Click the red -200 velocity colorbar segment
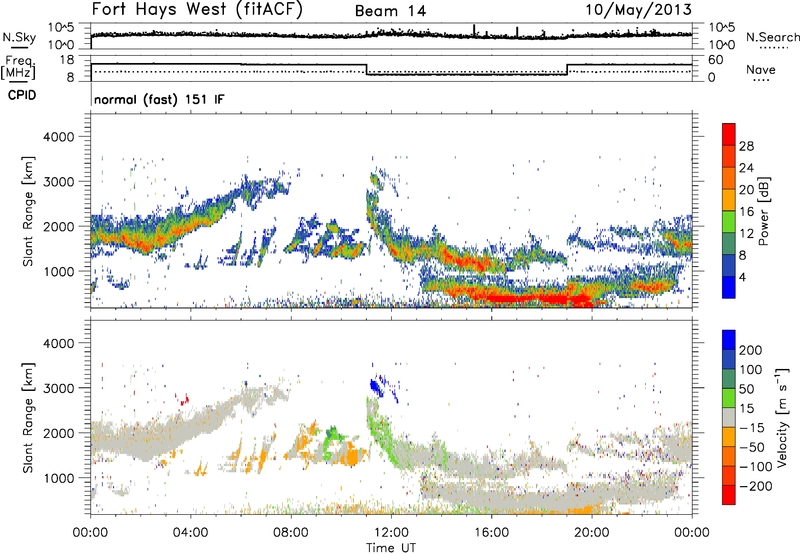This screenshot has height=554, width=800. tap(729, 495)
